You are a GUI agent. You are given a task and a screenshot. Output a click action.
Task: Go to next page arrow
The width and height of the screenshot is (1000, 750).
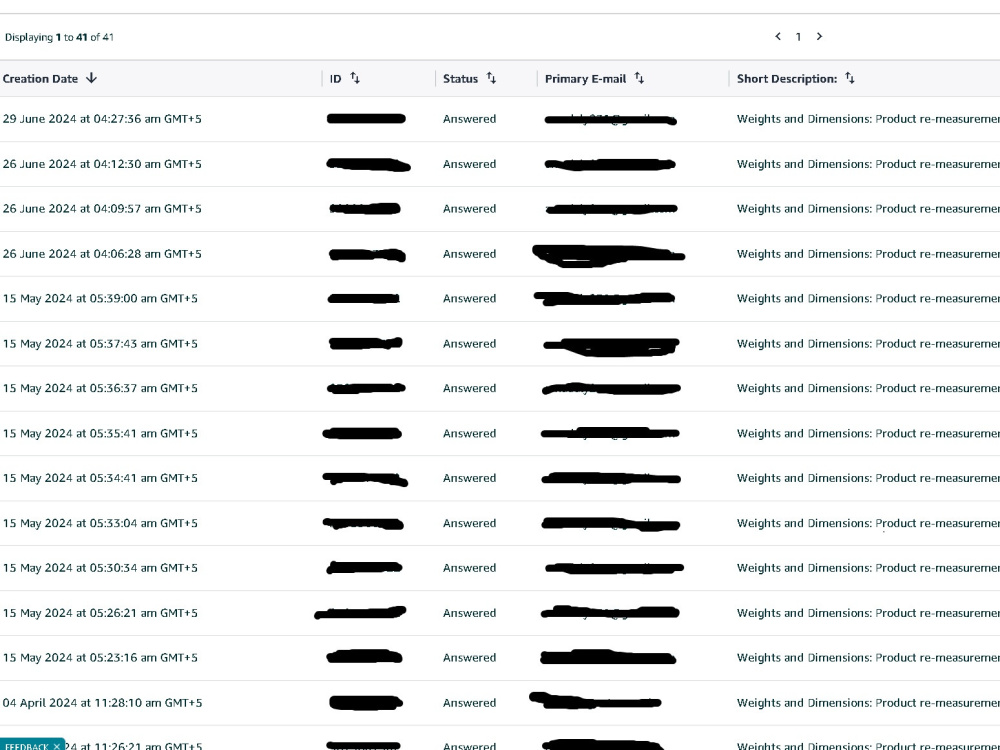[x=820, y=36]
